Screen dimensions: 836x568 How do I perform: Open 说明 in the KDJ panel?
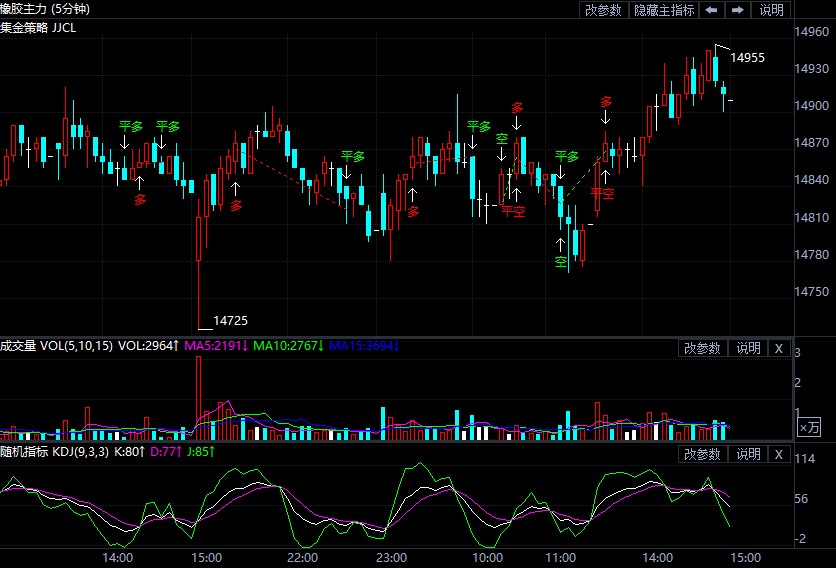(748, 454)
